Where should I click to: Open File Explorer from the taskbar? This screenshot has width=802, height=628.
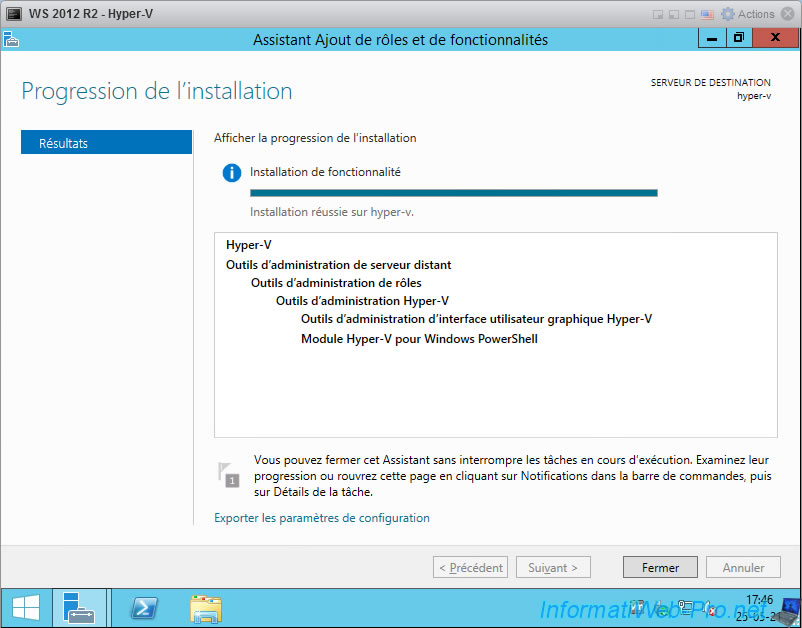click(x=206, y=608)
